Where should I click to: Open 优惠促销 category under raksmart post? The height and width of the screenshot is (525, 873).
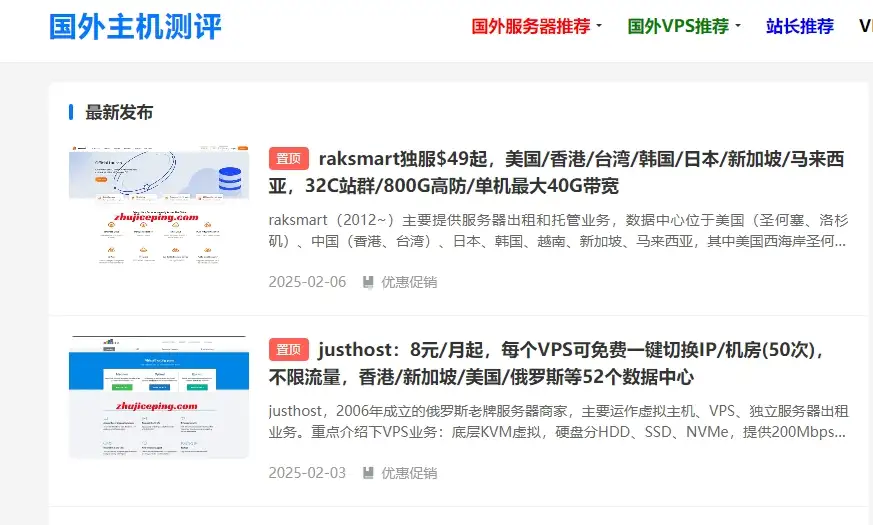click(x=409, y=282)
